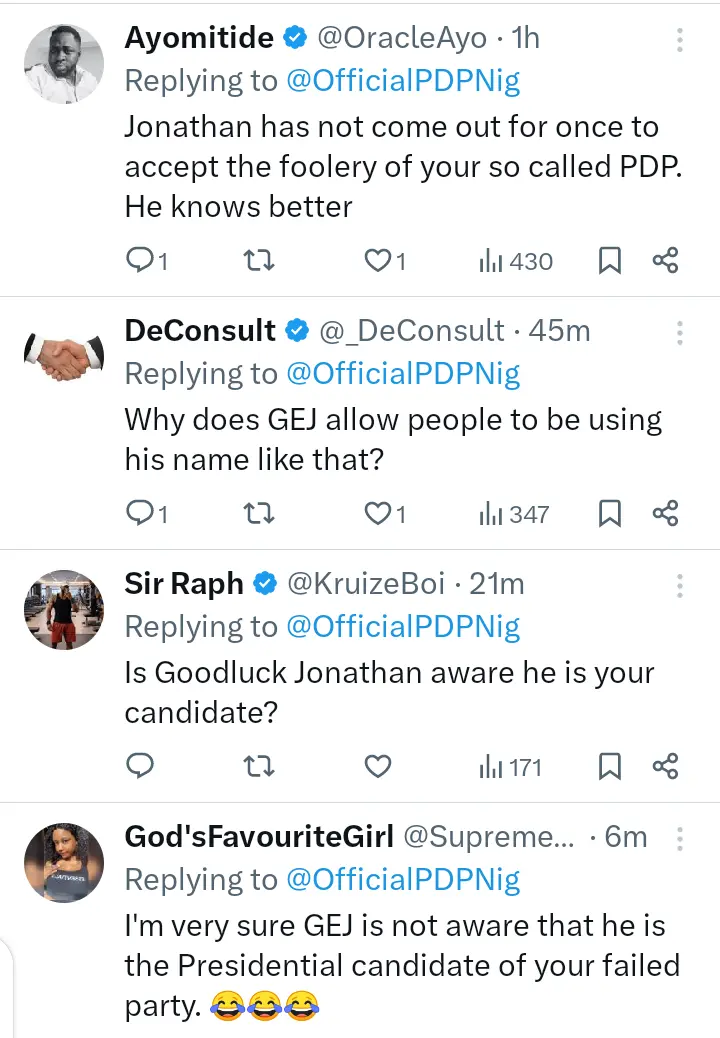720x1038 pixels.
Task: Open more options for Ayomitide's tweet
Action: point(680,40)
